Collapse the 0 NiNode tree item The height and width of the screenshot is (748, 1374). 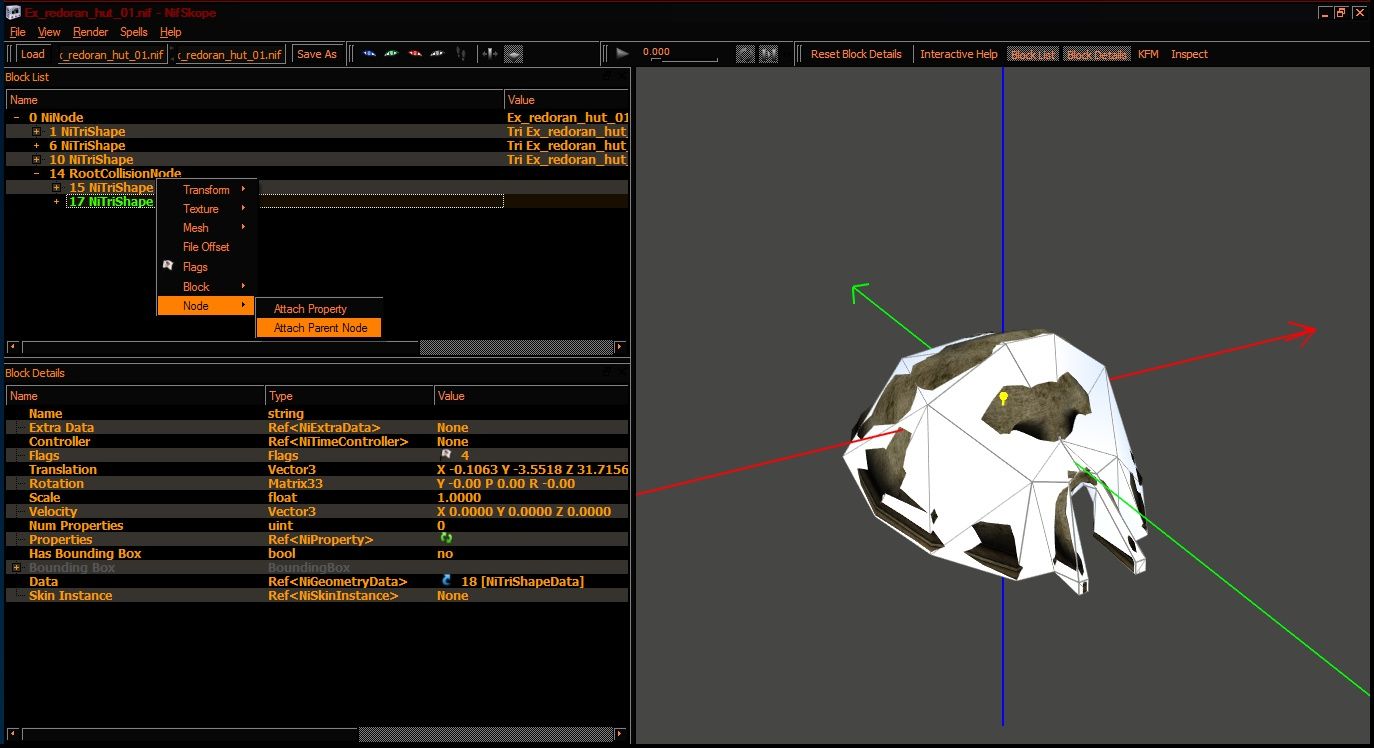(x=16, y=118)
